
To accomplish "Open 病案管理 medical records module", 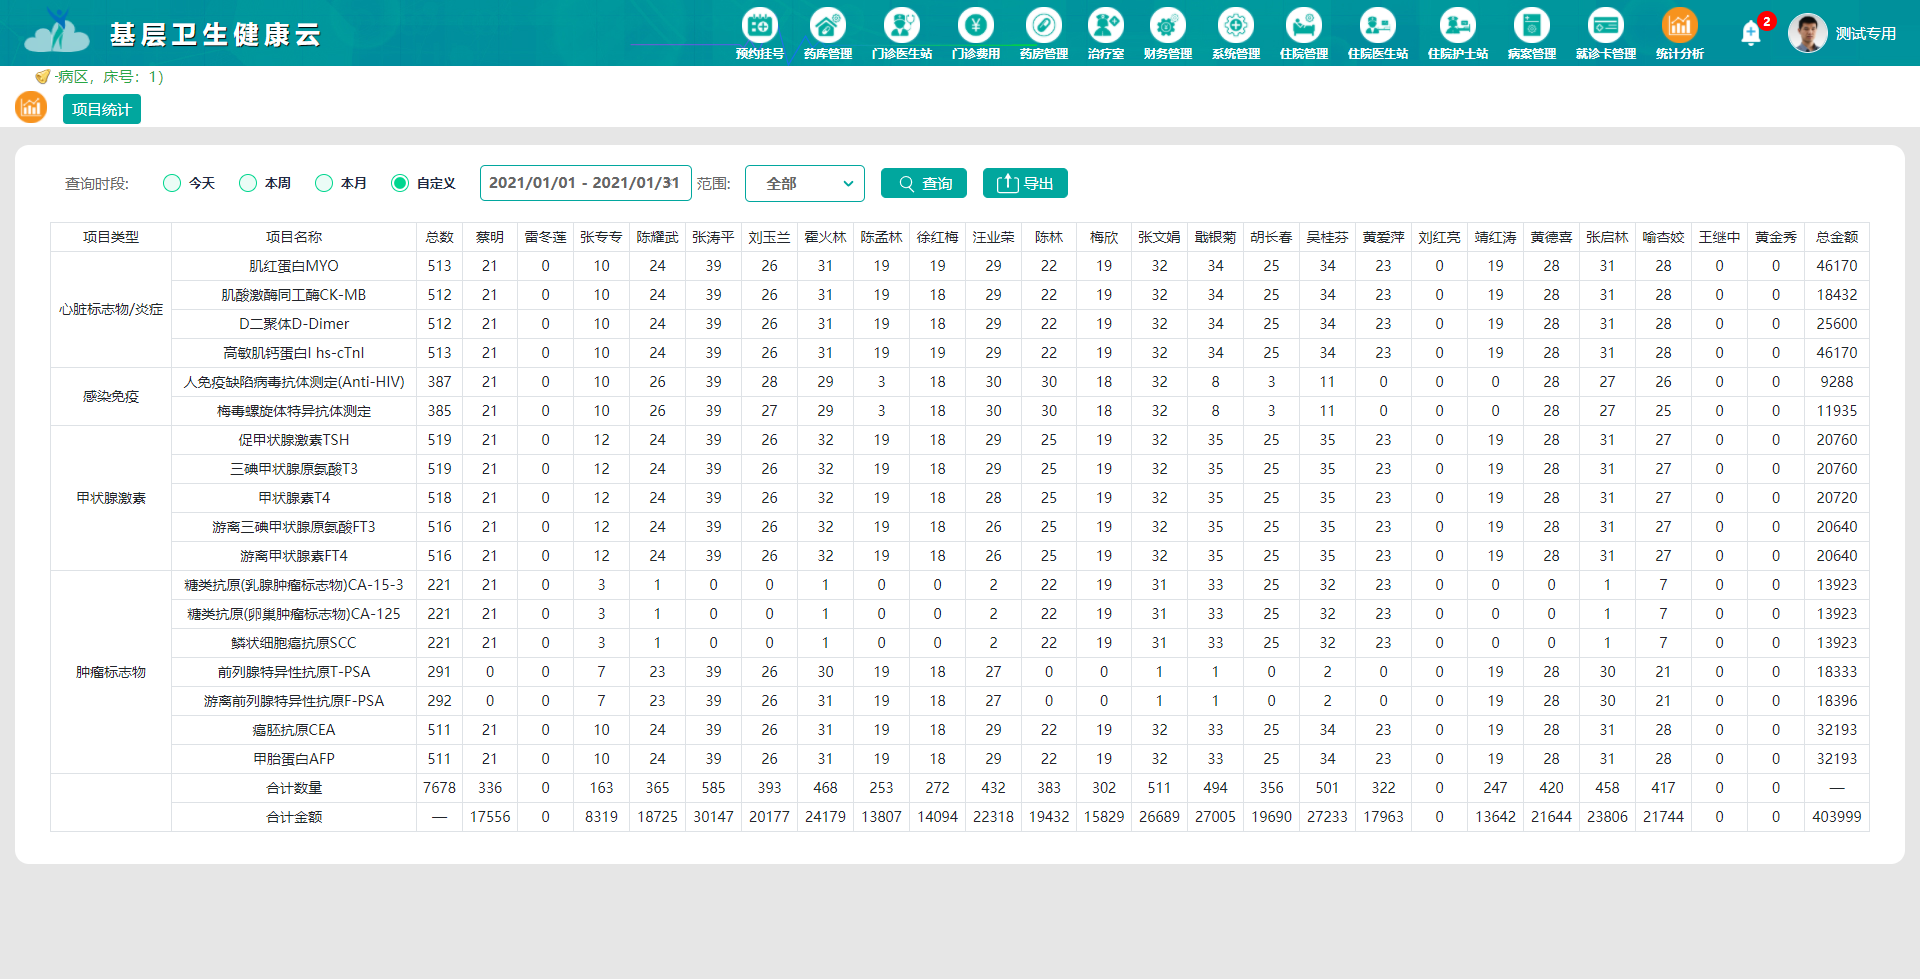I will [1532, 34].
